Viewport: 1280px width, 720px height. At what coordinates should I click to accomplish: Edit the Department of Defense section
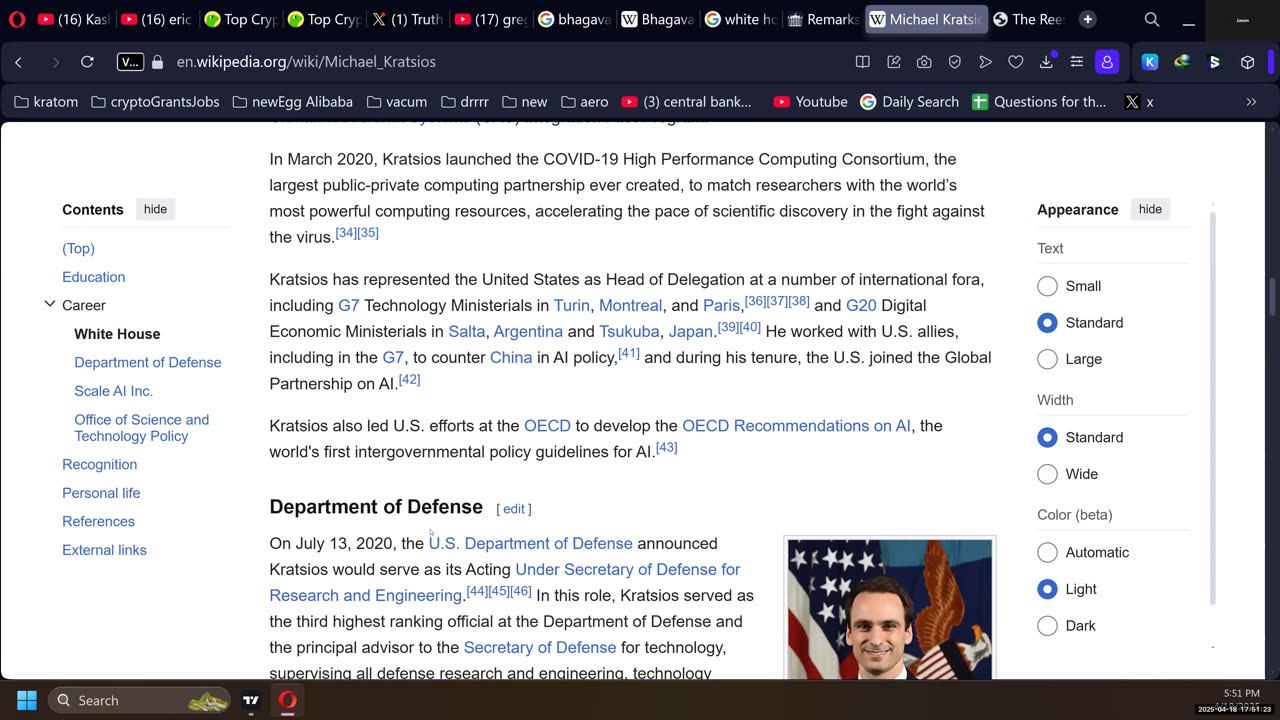pyautogui.click(x=514, y=509)
